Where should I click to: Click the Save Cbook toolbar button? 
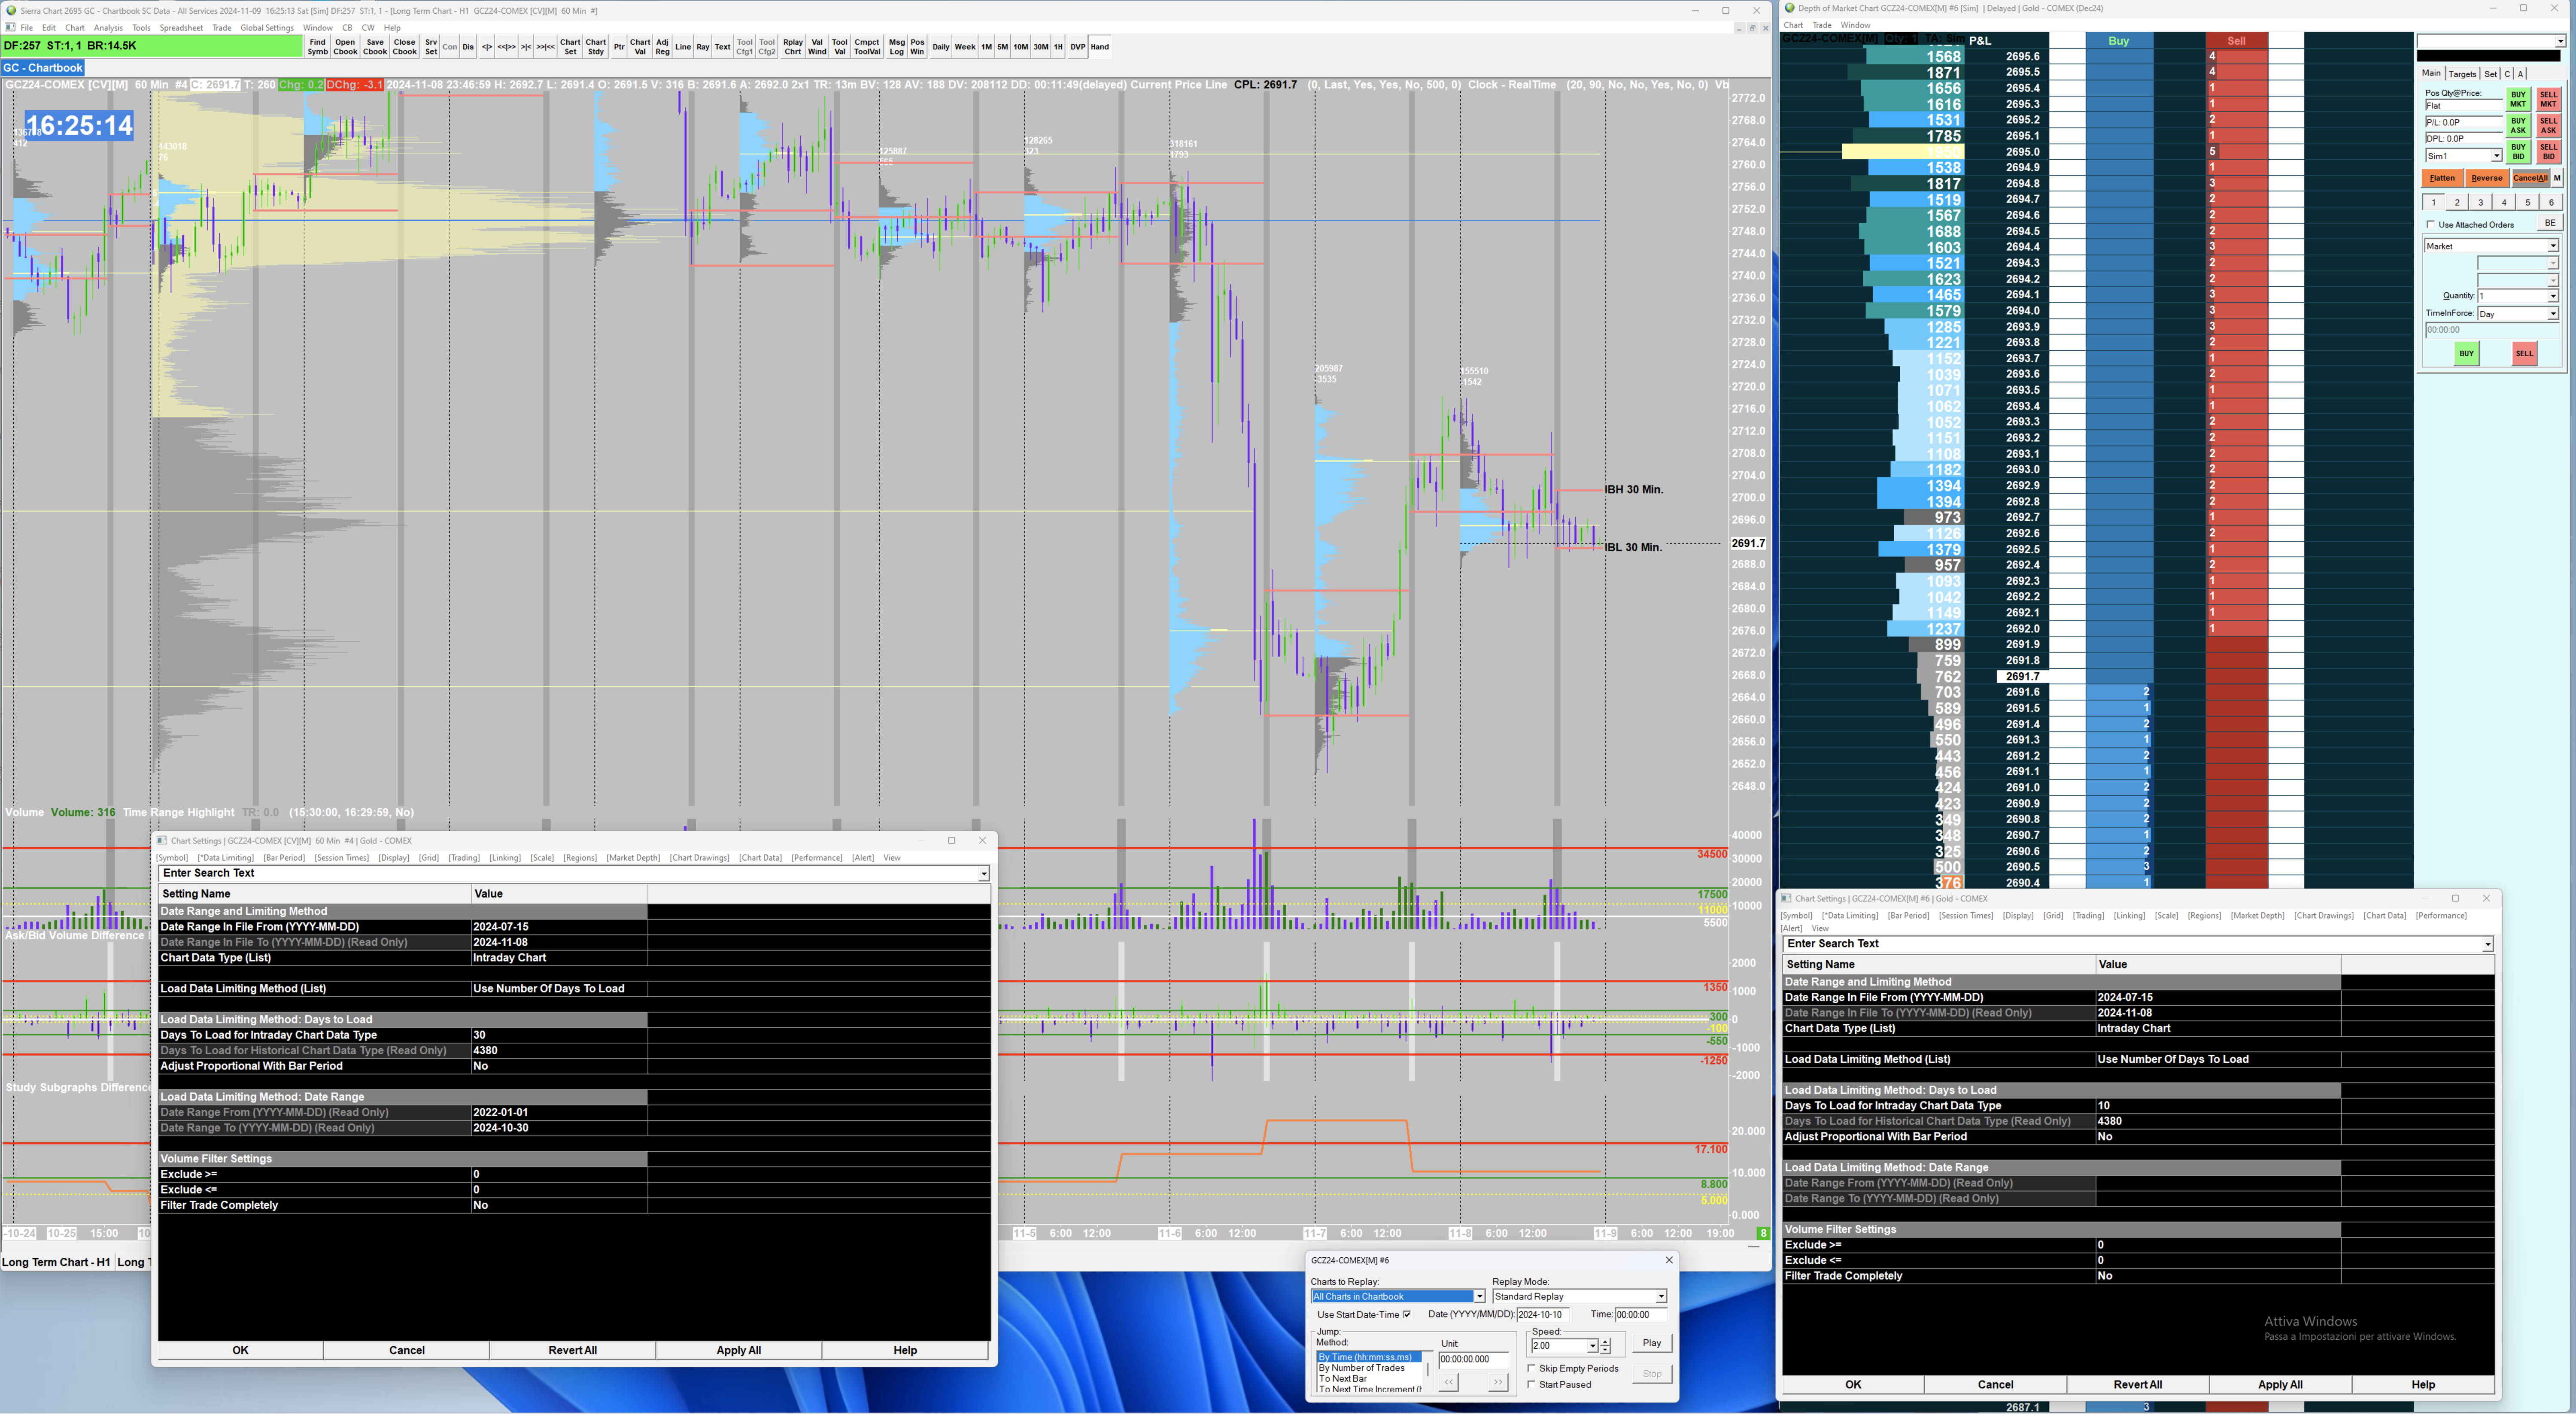click(x=375, y=47)
